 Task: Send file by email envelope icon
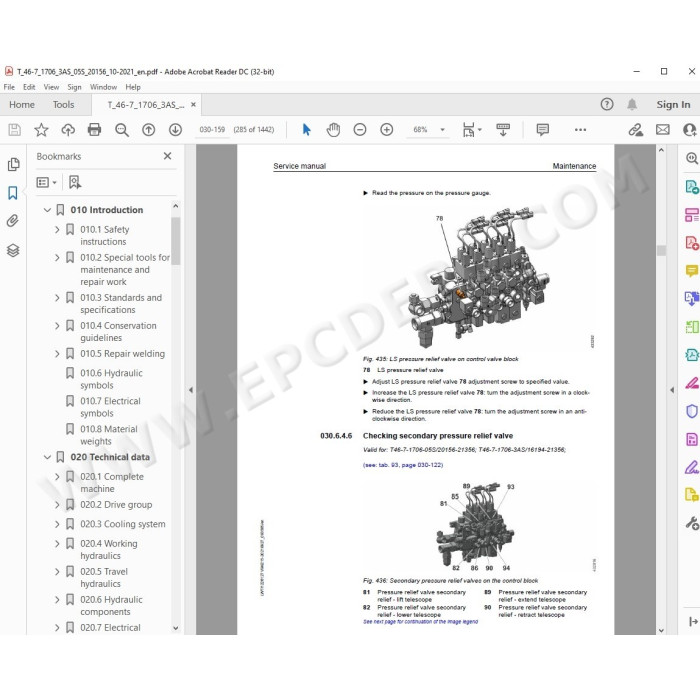tap(662, 130)
